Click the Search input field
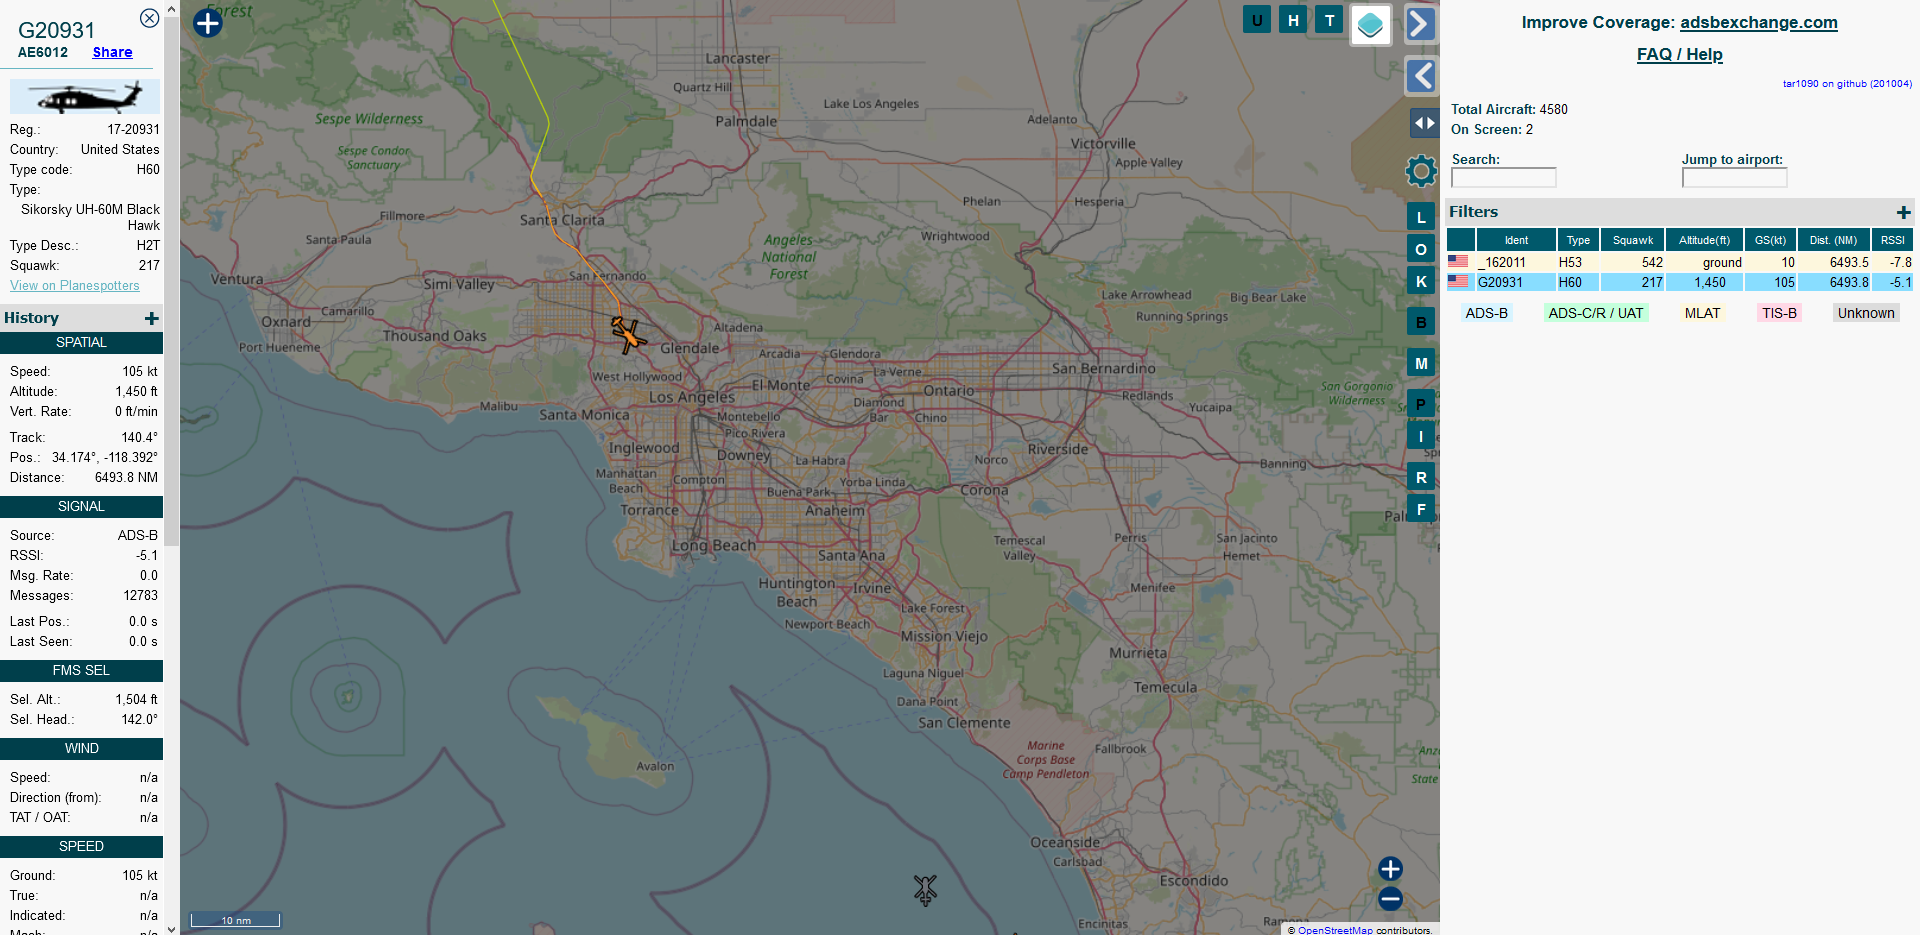 coord(1504,177)
